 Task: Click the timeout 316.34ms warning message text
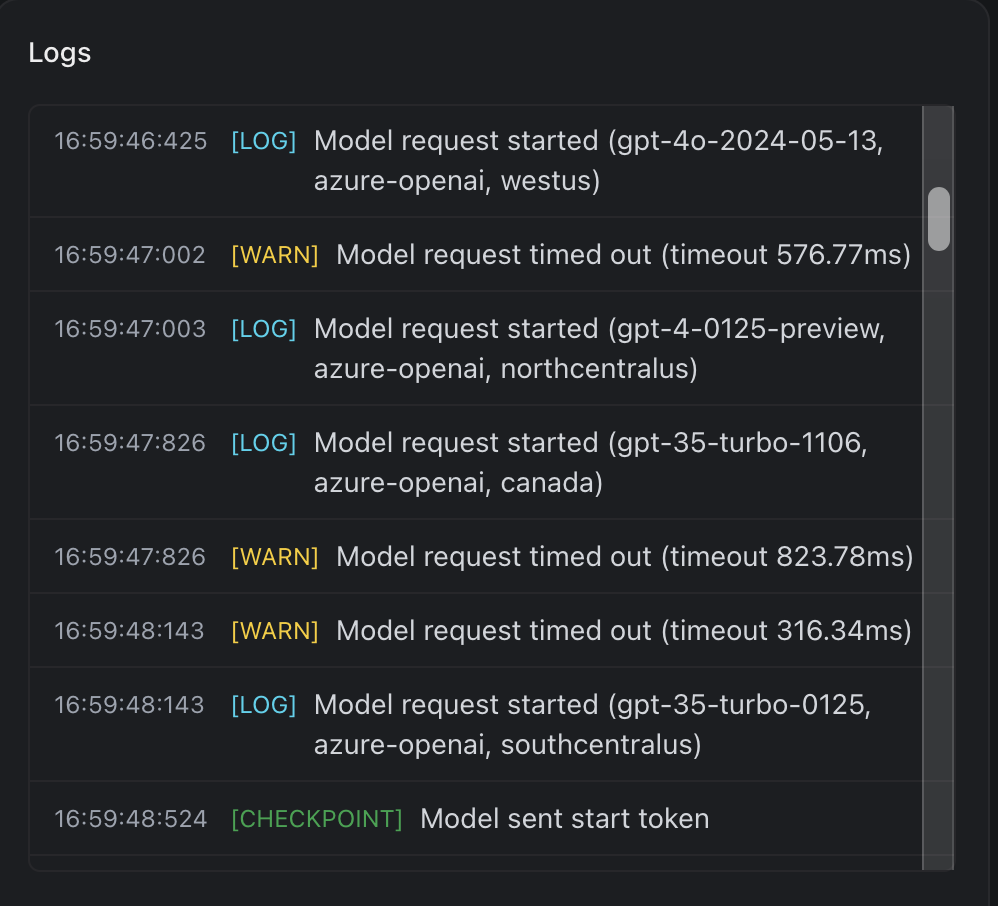624,631
